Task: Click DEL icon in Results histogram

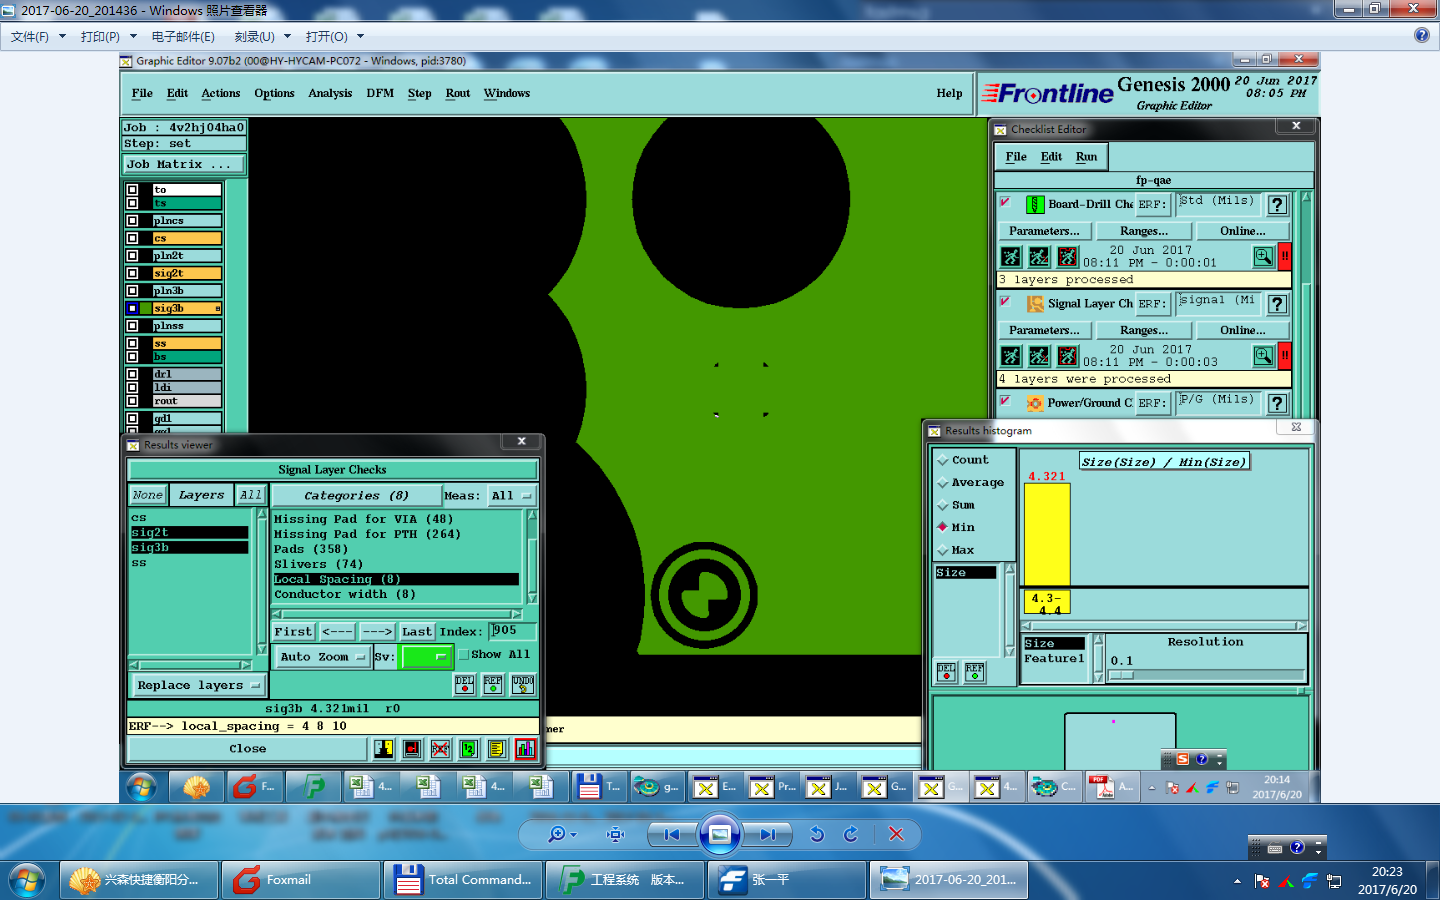Action: [946, 672]
